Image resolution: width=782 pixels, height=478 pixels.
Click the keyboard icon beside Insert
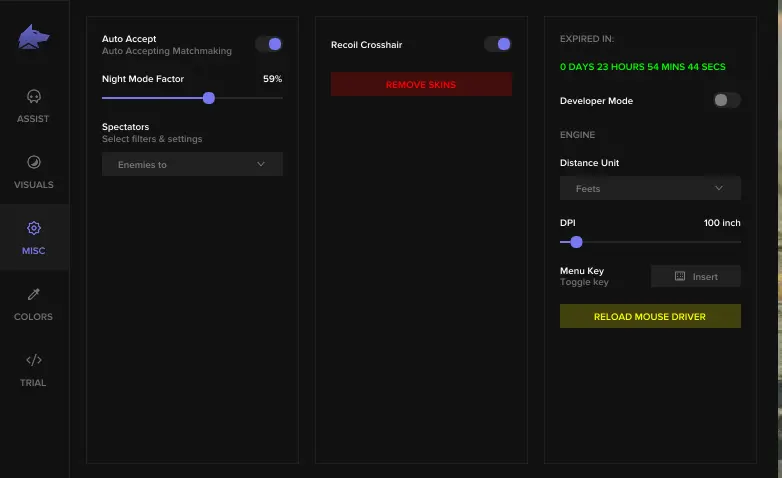click(679, 277)
